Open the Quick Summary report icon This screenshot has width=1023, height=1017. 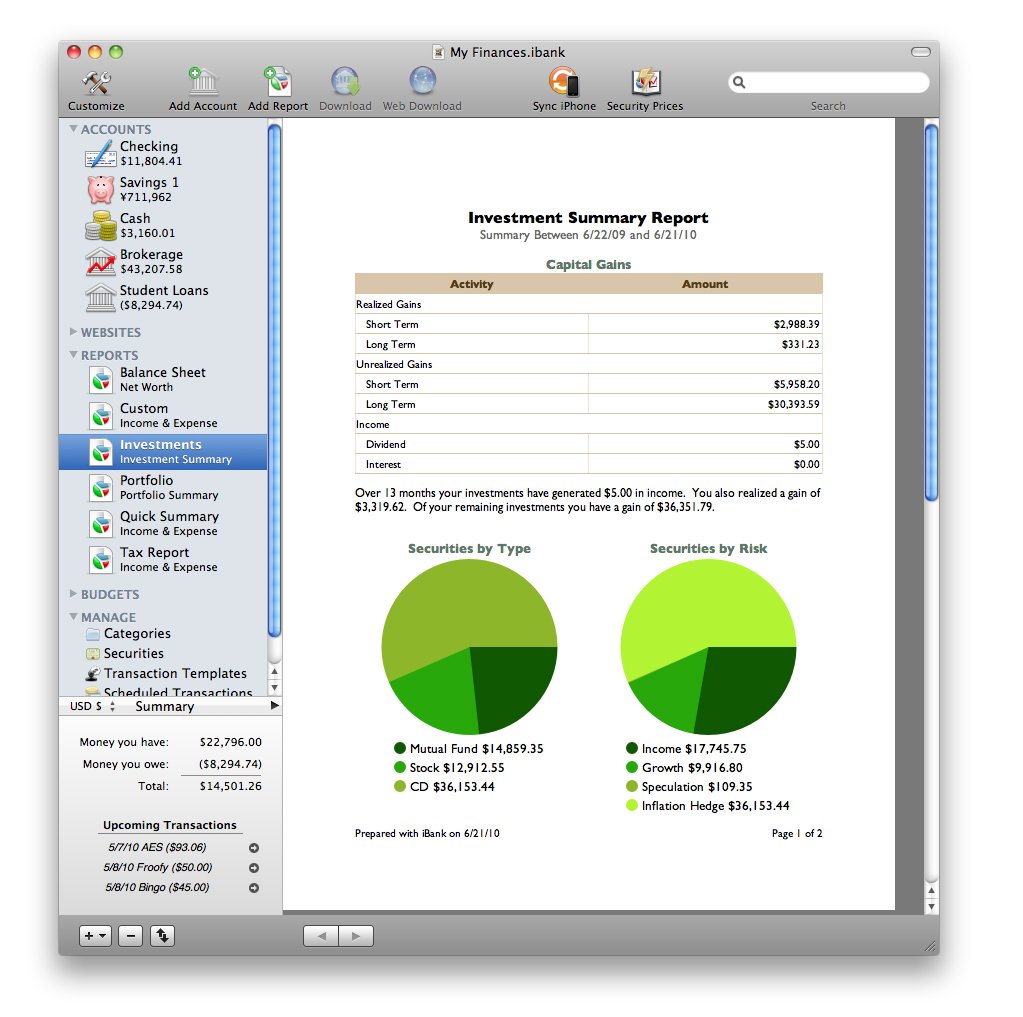(x=101, y=523)
